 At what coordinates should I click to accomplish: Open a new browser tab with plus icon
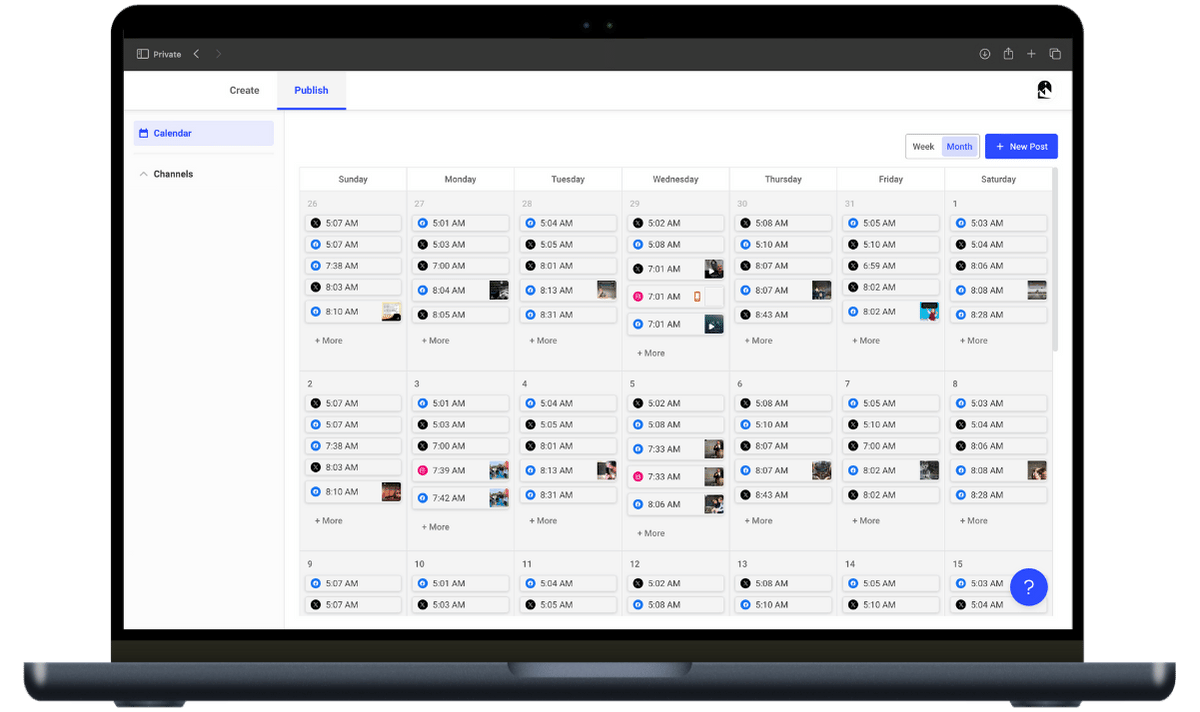(1031, 54)
